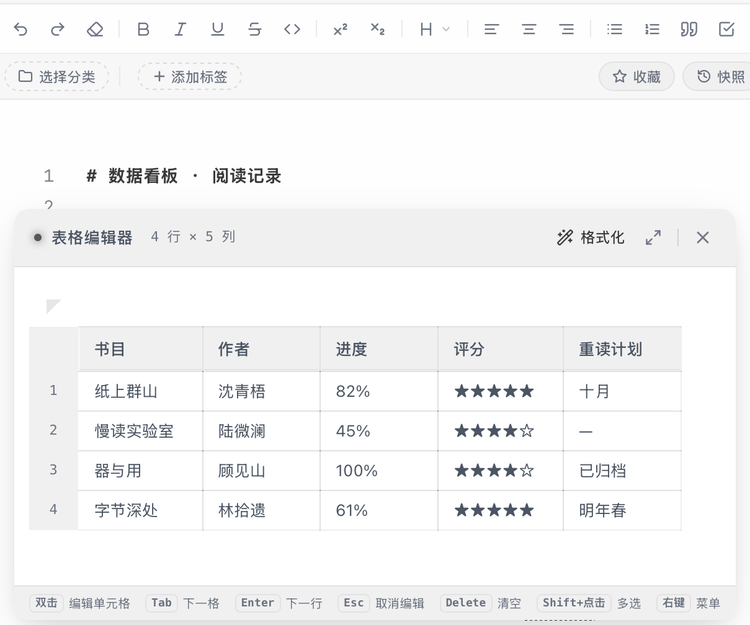Toggle italic formatting
The height and width of the screenshot is (625, 750).
coord(180,30)
